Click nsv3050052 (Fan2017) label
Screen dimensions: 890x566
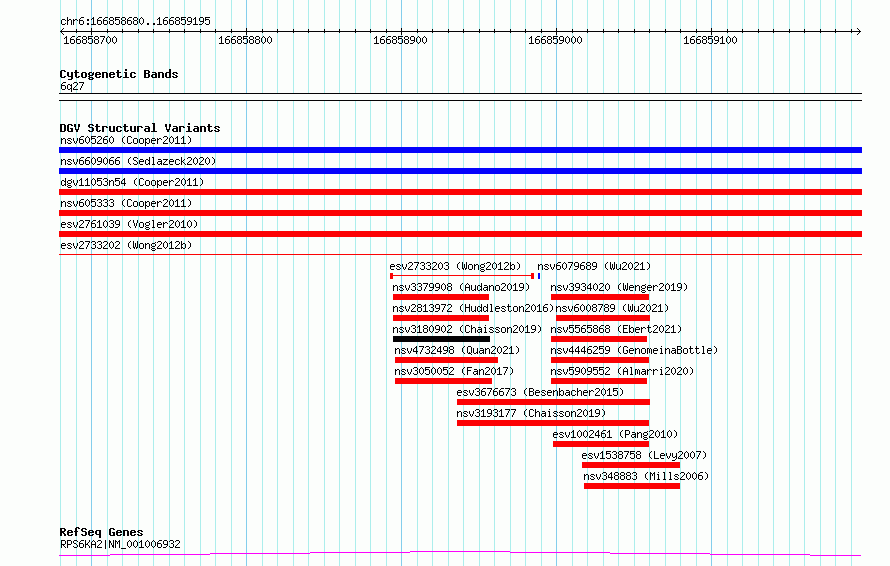pyautogui.click(x=454, y=371)
